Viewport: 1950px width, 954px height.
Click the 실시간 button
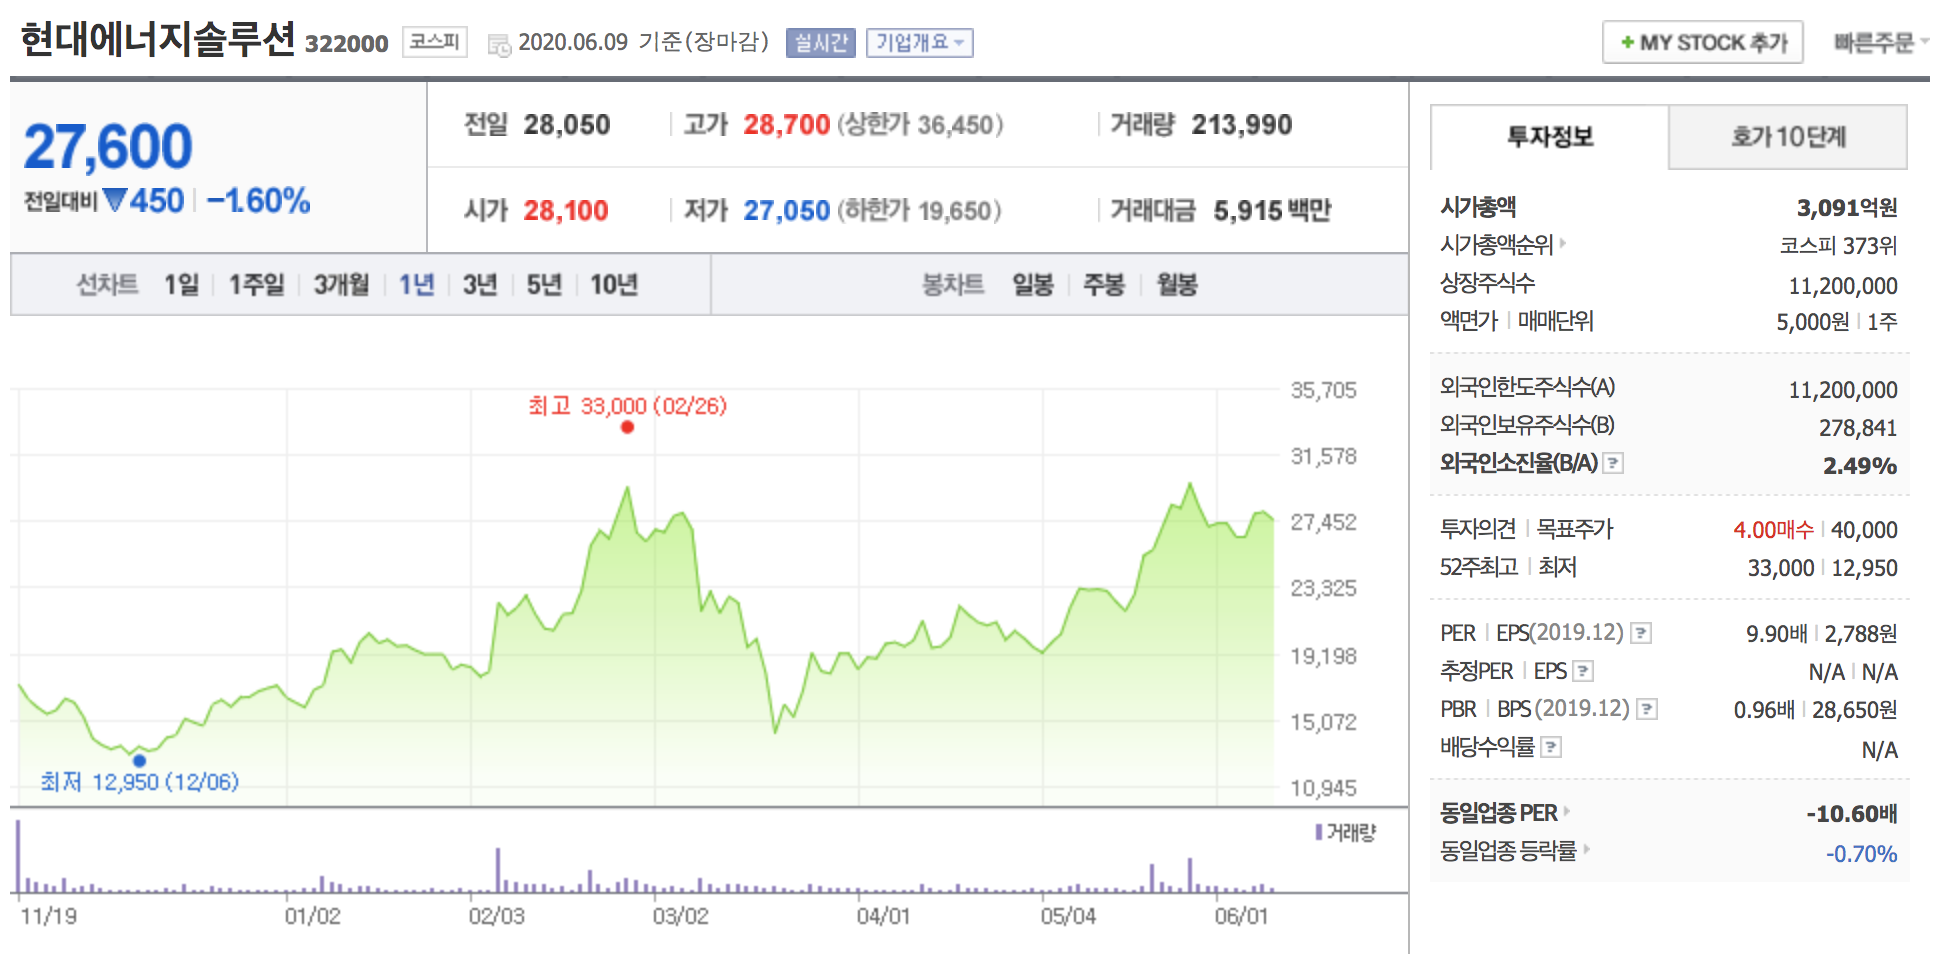coord(821,43)
